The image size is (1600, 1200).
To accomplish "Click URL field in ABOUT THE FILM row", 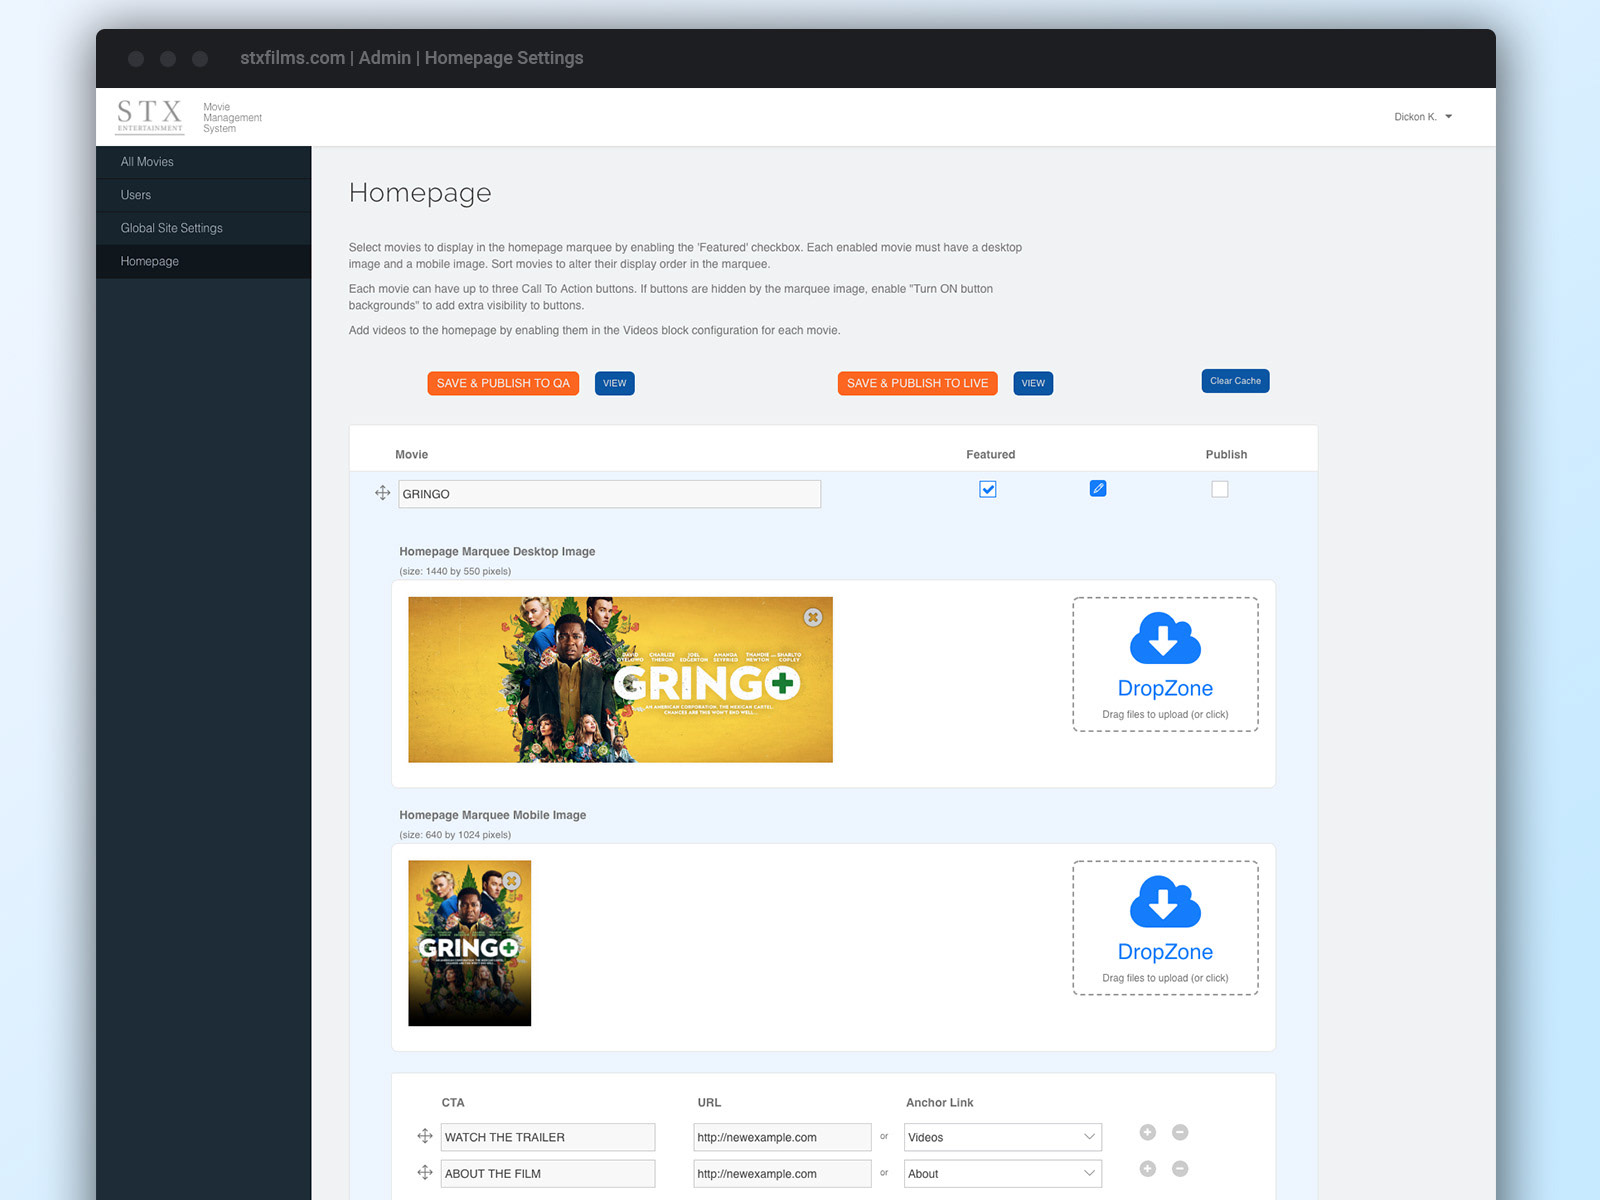I will [783, 1174].
